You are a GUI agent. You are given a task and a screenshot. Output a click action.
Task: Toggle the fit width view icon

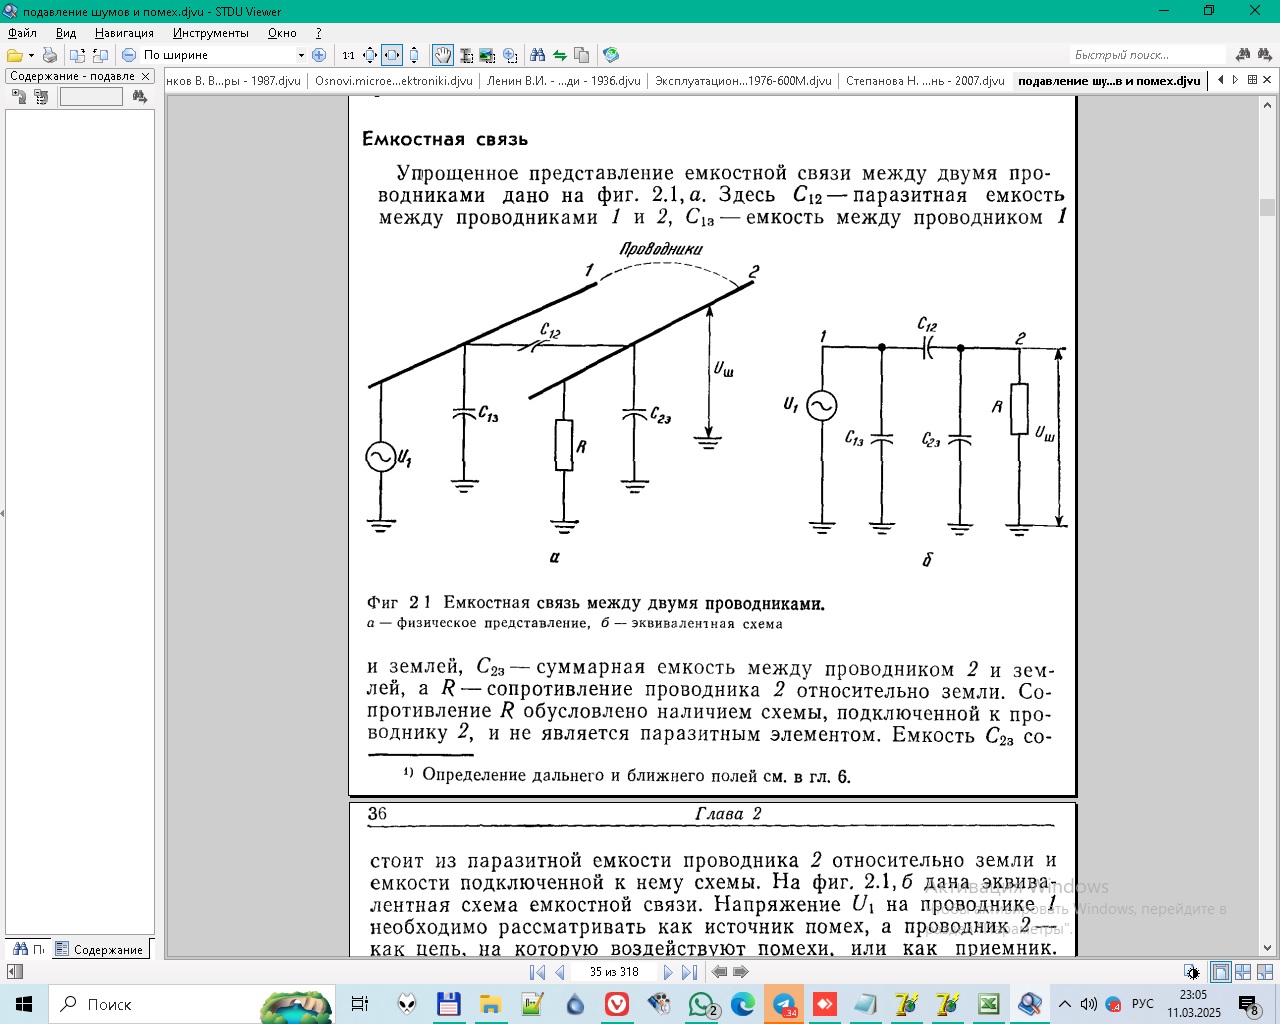coord(392,55)
